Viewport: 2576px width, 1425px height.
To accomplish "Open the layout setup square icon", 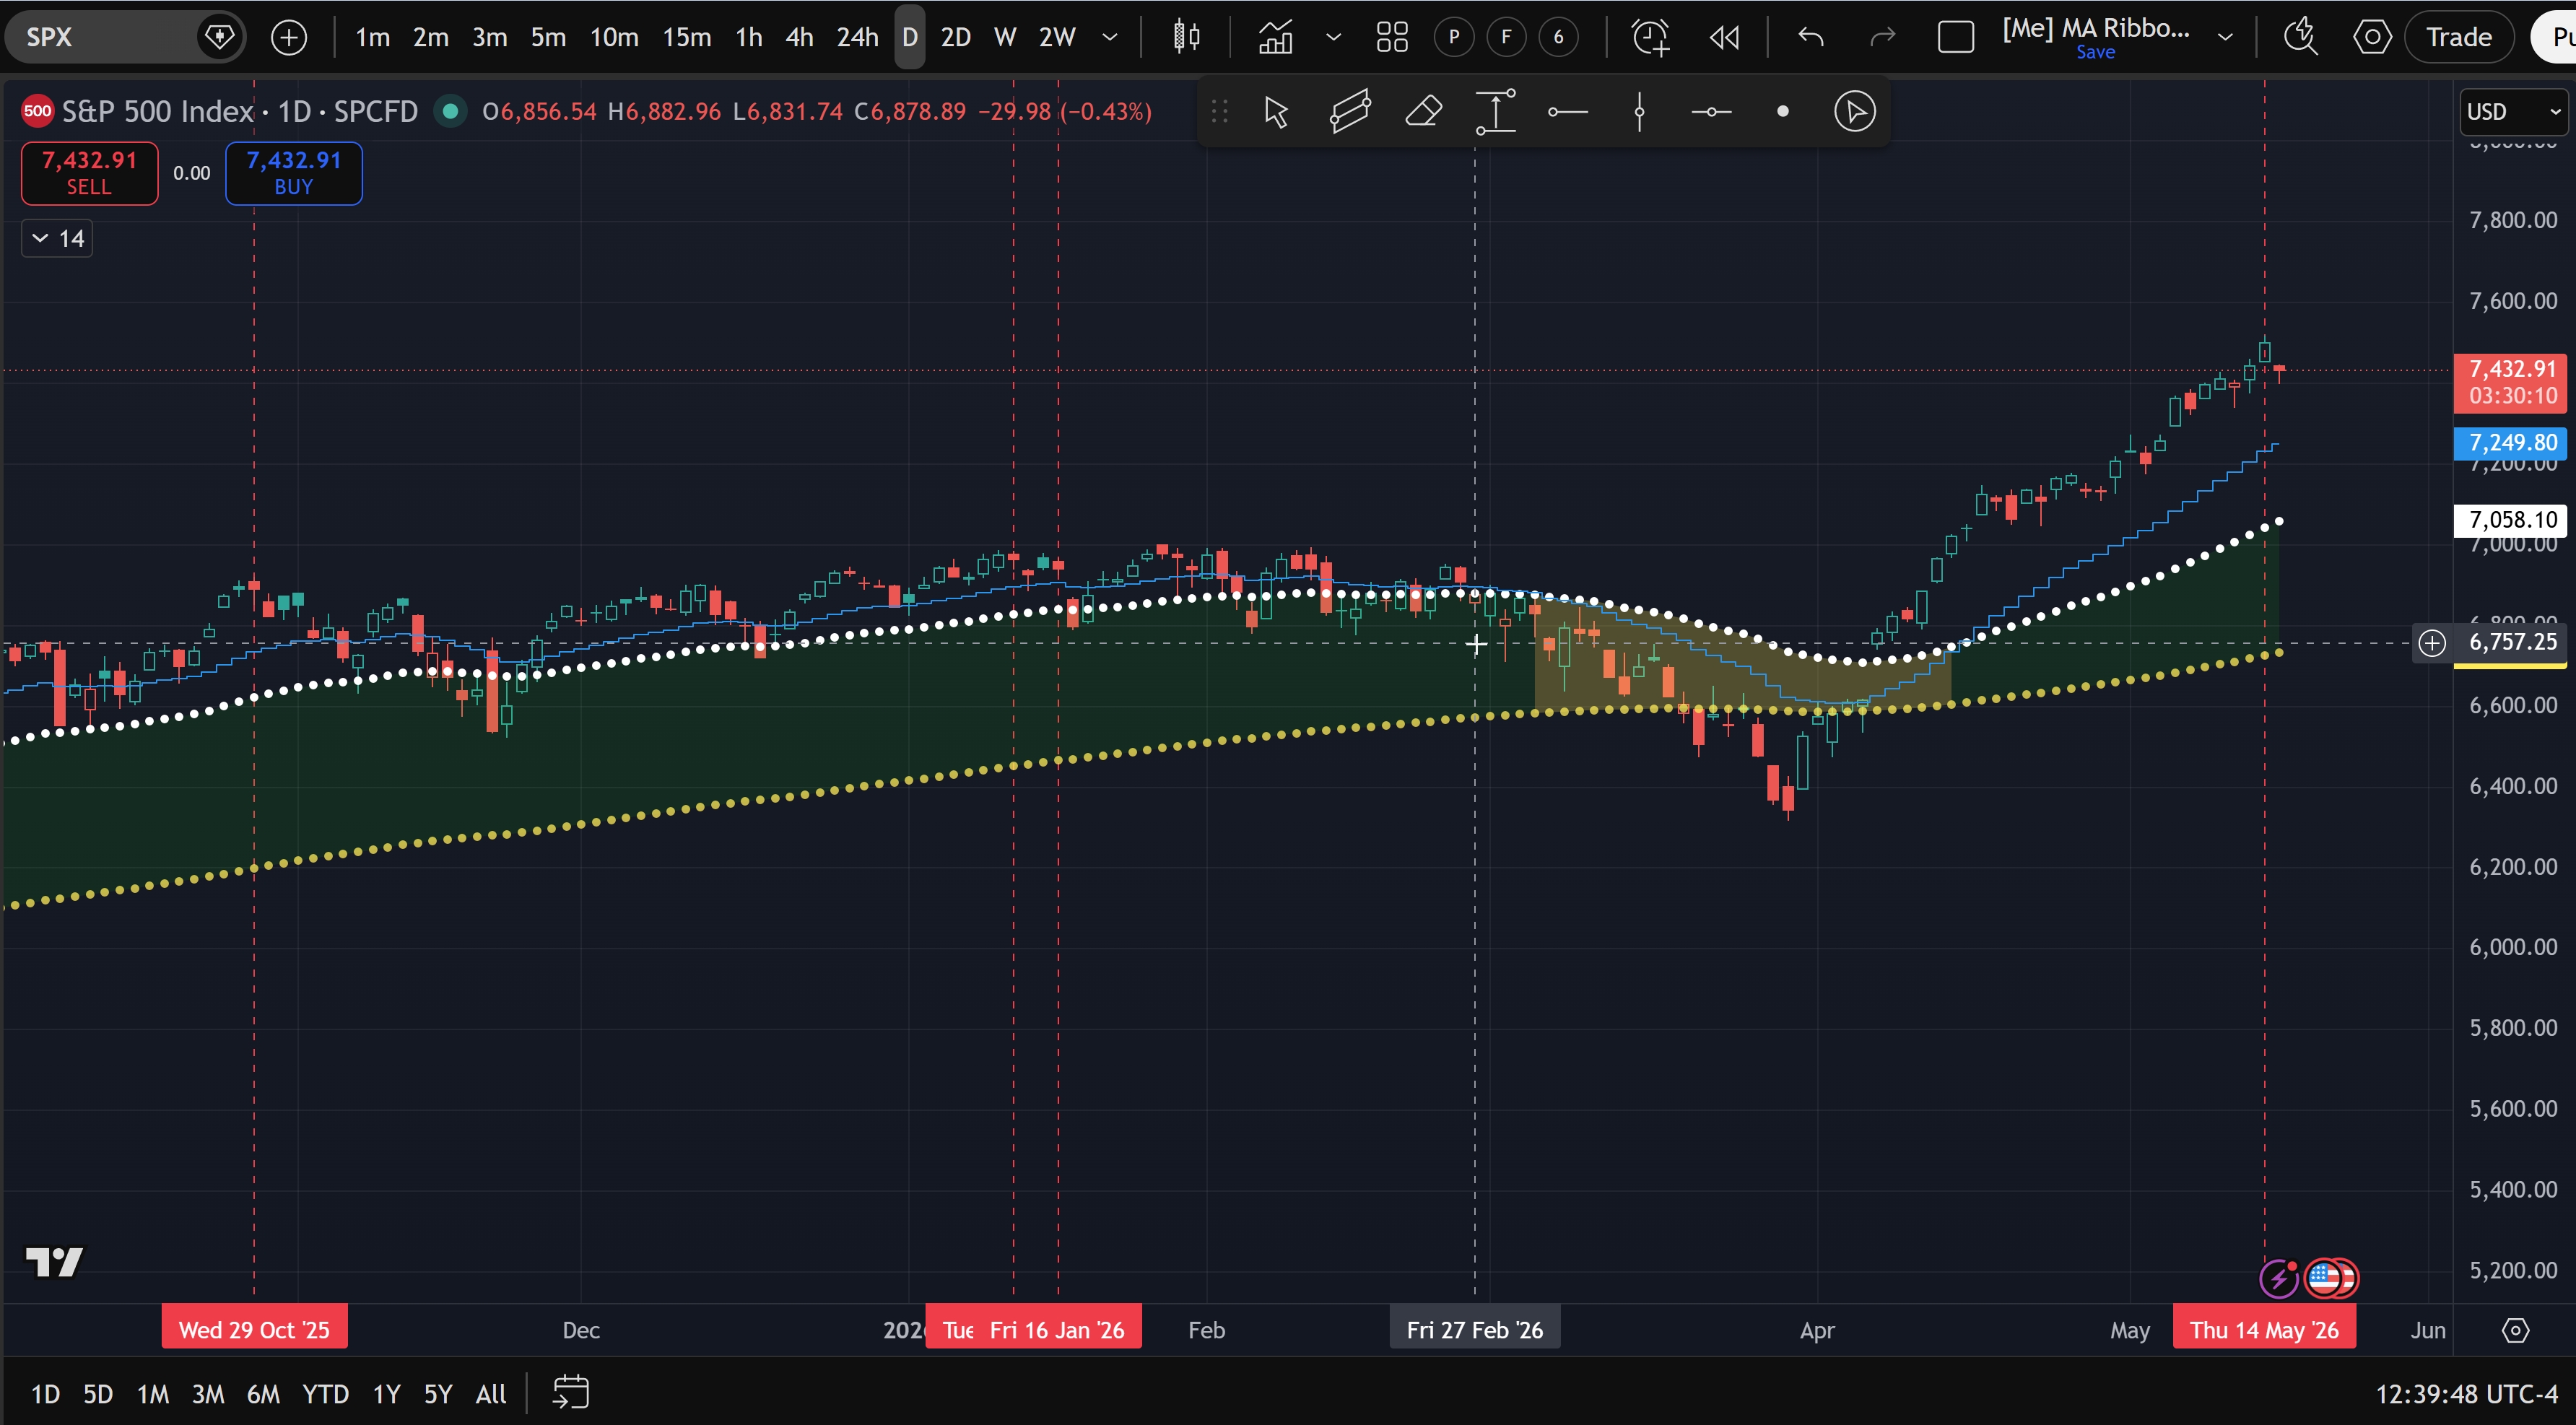I will (x=1955, y=38).
